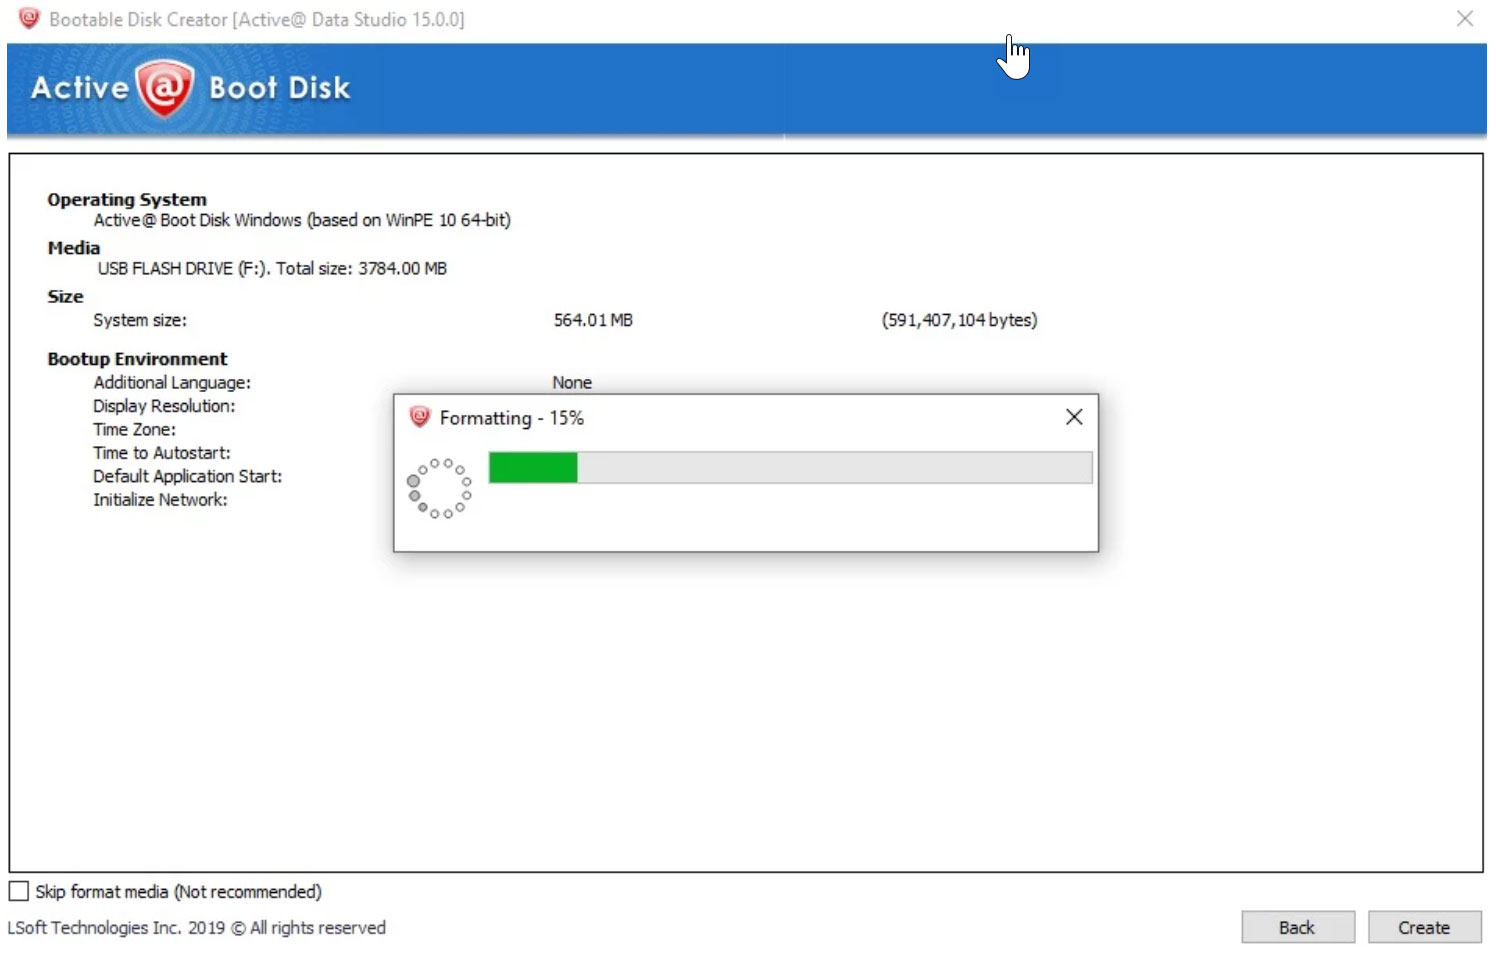The width and height of the screenshot is (1496, 960).
Task: Click the USB FLASH DRIVE media description
Action: (x=272, y=268)
